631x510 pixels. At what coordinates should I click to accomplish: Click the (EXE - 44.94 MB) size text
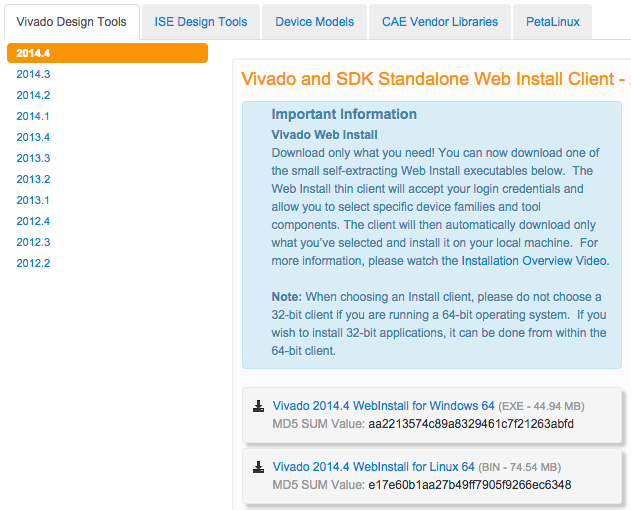[x=541, y=406]
